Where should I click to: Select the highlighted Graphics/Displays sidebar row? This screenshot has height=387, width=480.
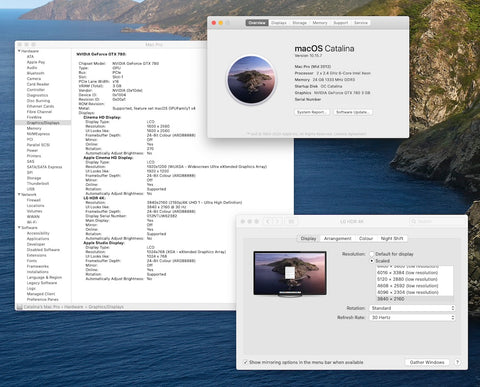click(x=43, y=123)
